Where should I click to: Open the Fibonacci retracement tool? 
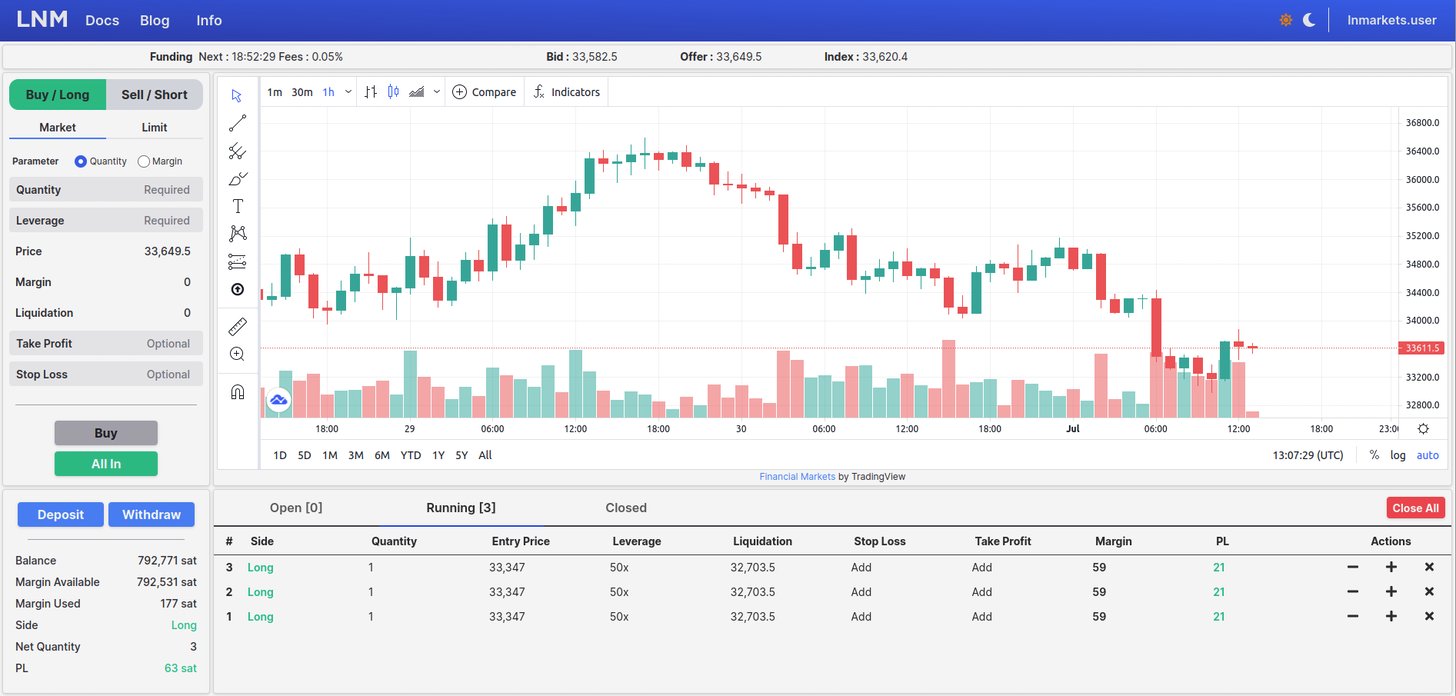[237, 151]
